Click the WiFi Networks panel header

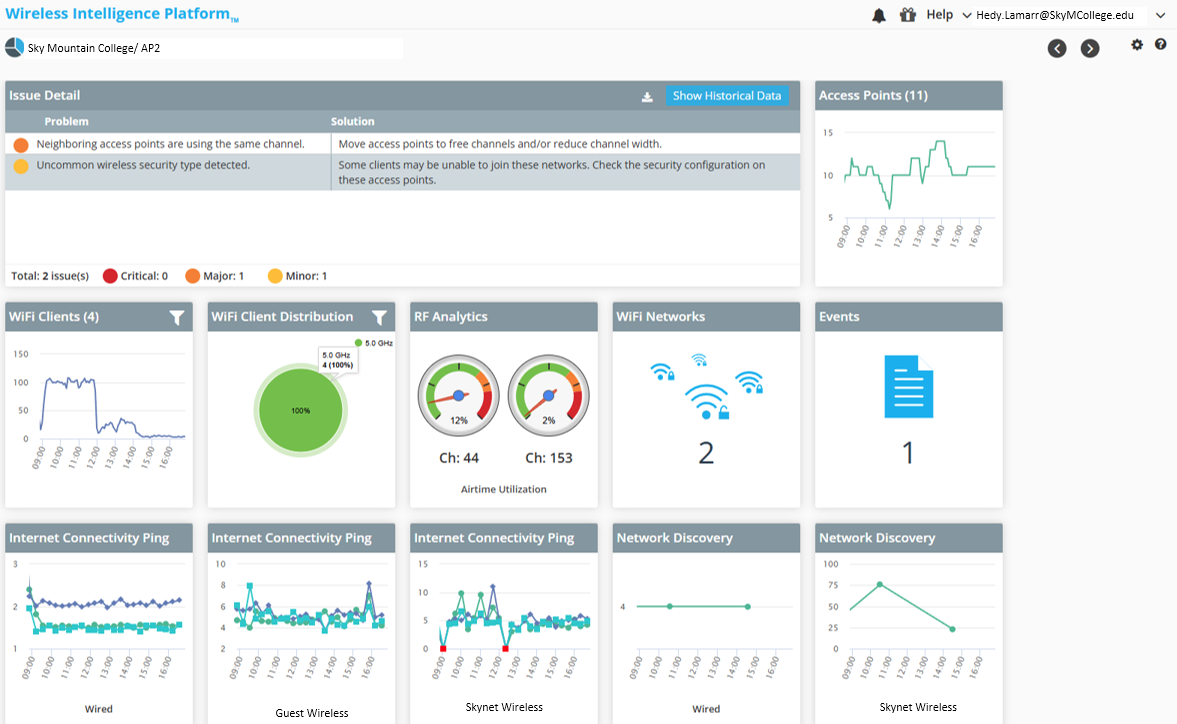706,317
